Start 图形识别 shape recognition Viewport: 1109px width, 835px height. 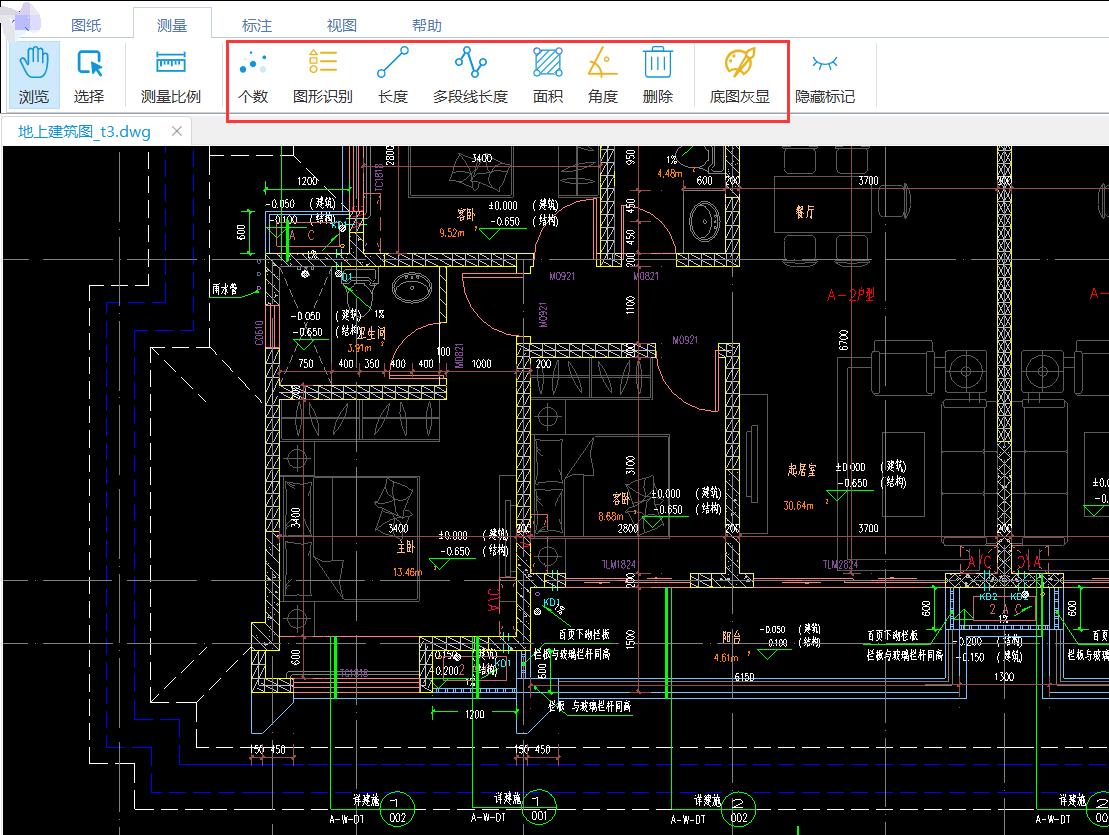322,74
